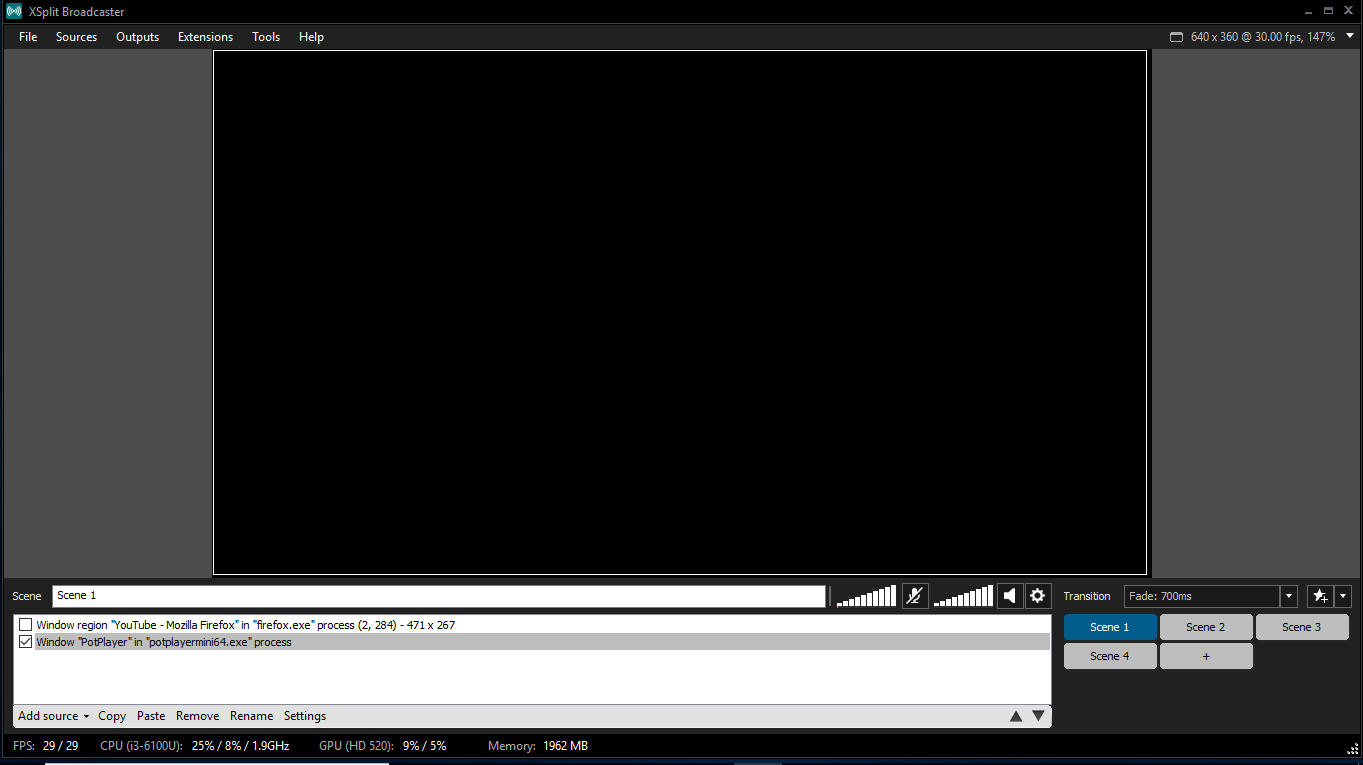Open the Add source dropdown

tap(53, 716)
